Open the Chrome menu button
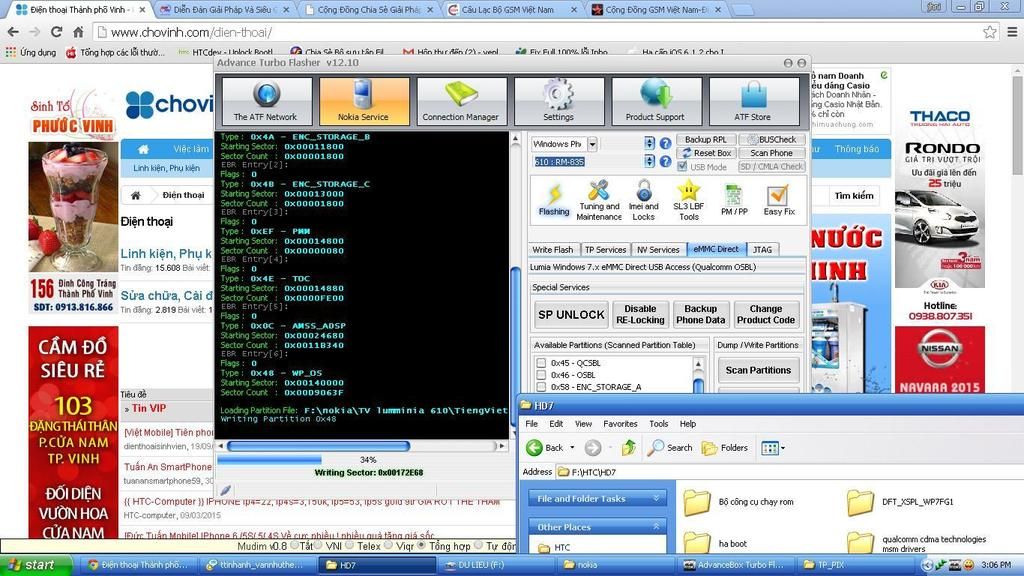Screen dimensions: 1024x576 coord(1012,32)
